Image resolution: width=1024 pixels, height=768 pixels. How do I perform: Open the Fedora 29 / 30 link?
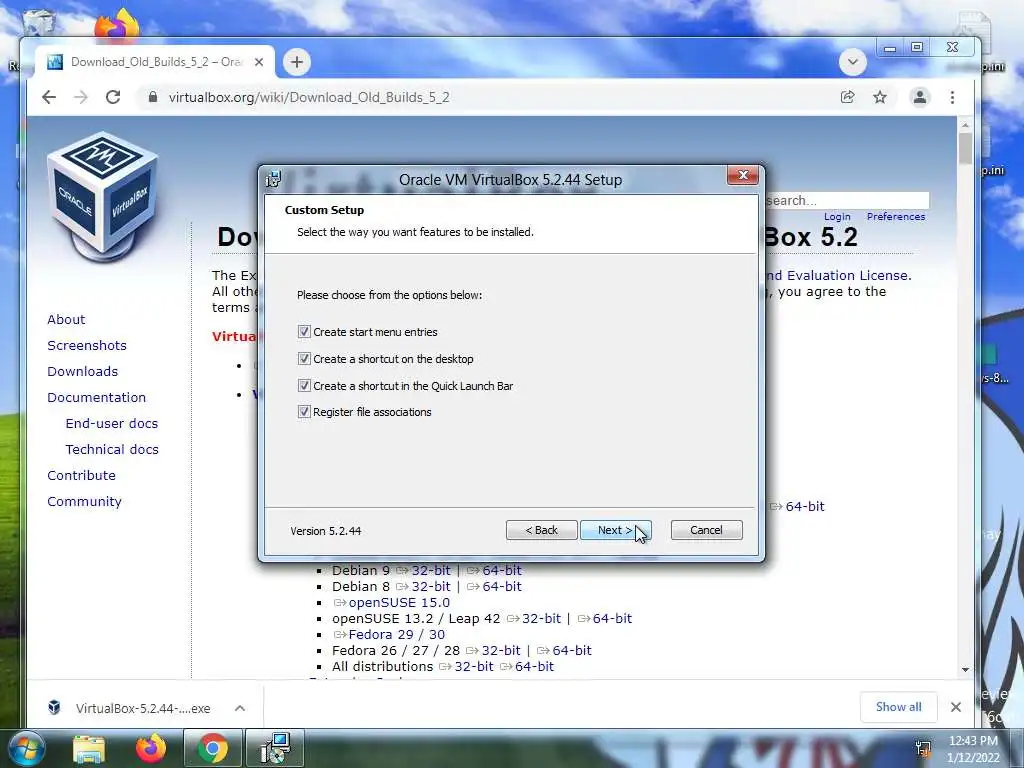(x=396, y=634)
